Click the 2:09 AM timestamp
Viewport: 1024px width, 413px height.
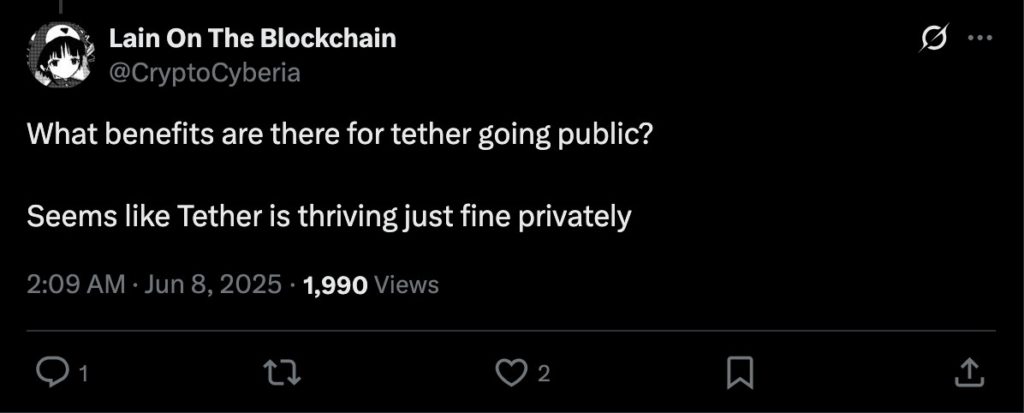(76, 285)
